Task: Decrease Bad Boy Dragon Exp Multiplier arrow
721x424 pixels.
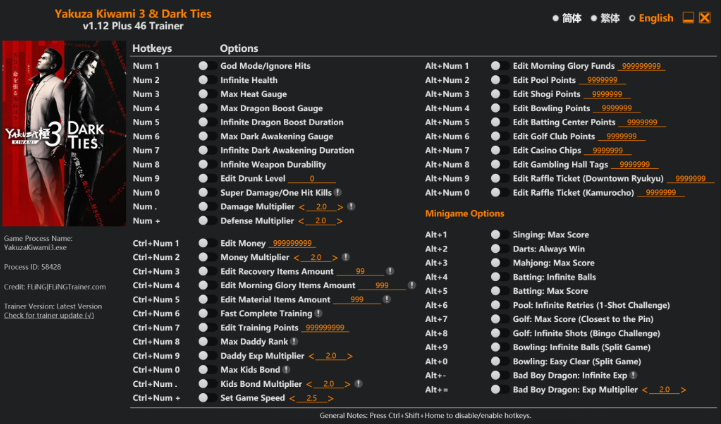Action: point(645,390)
